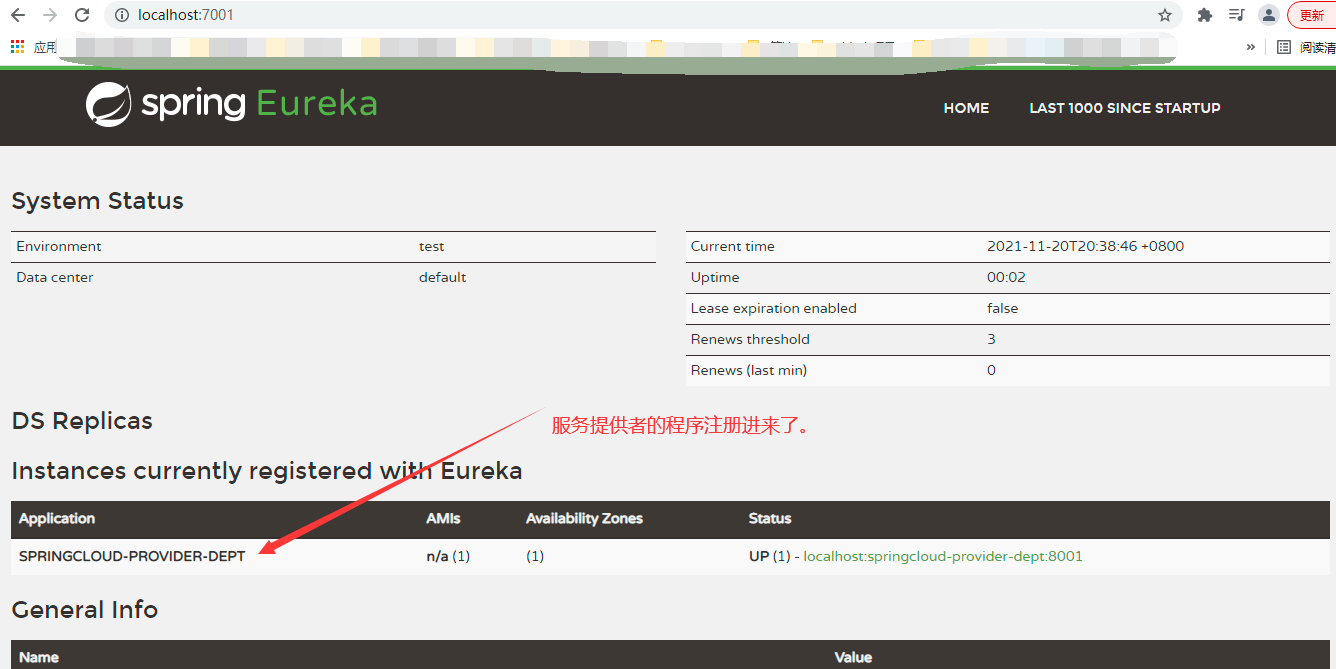The width and height of the screenshot is (1336, 669).
Task: Select the Environment label
Action: 59,246
